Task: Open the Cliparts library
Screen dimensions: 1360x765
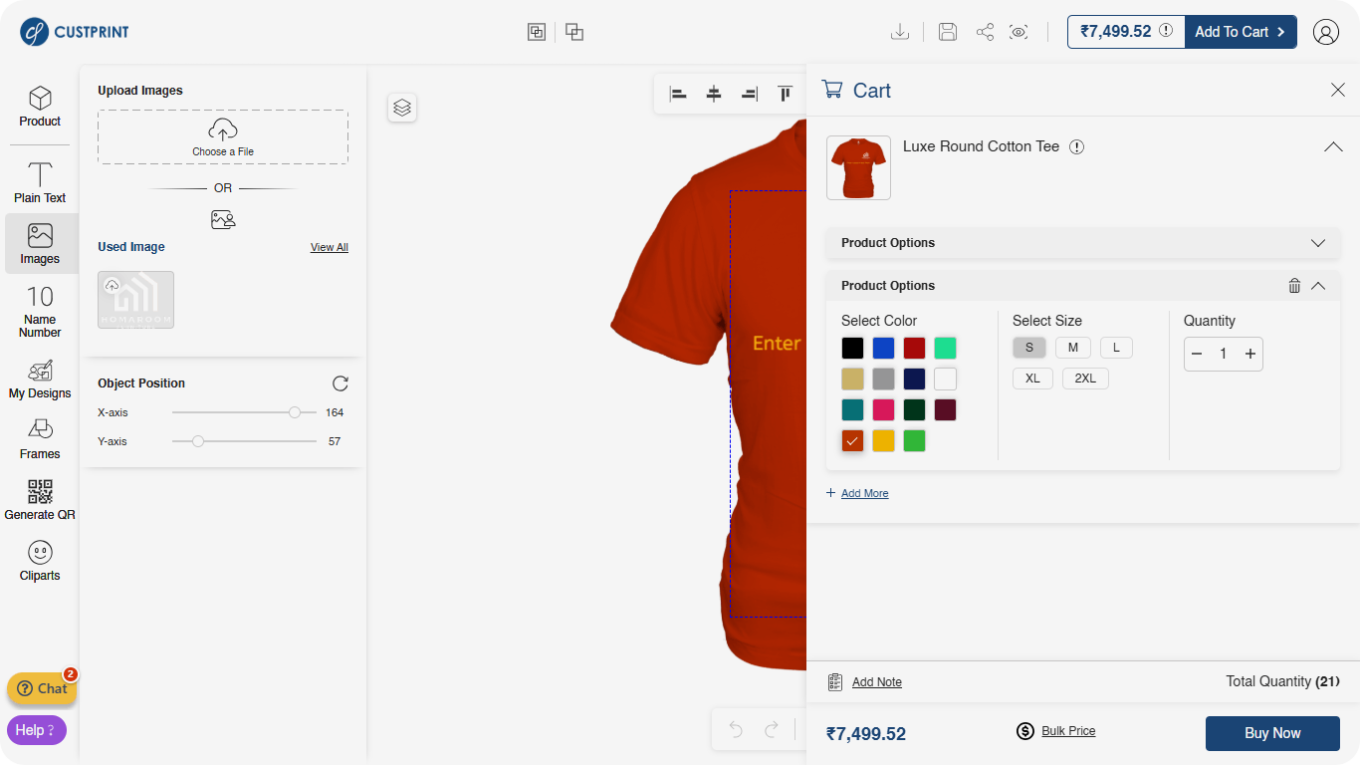Action: pos(40,561)
